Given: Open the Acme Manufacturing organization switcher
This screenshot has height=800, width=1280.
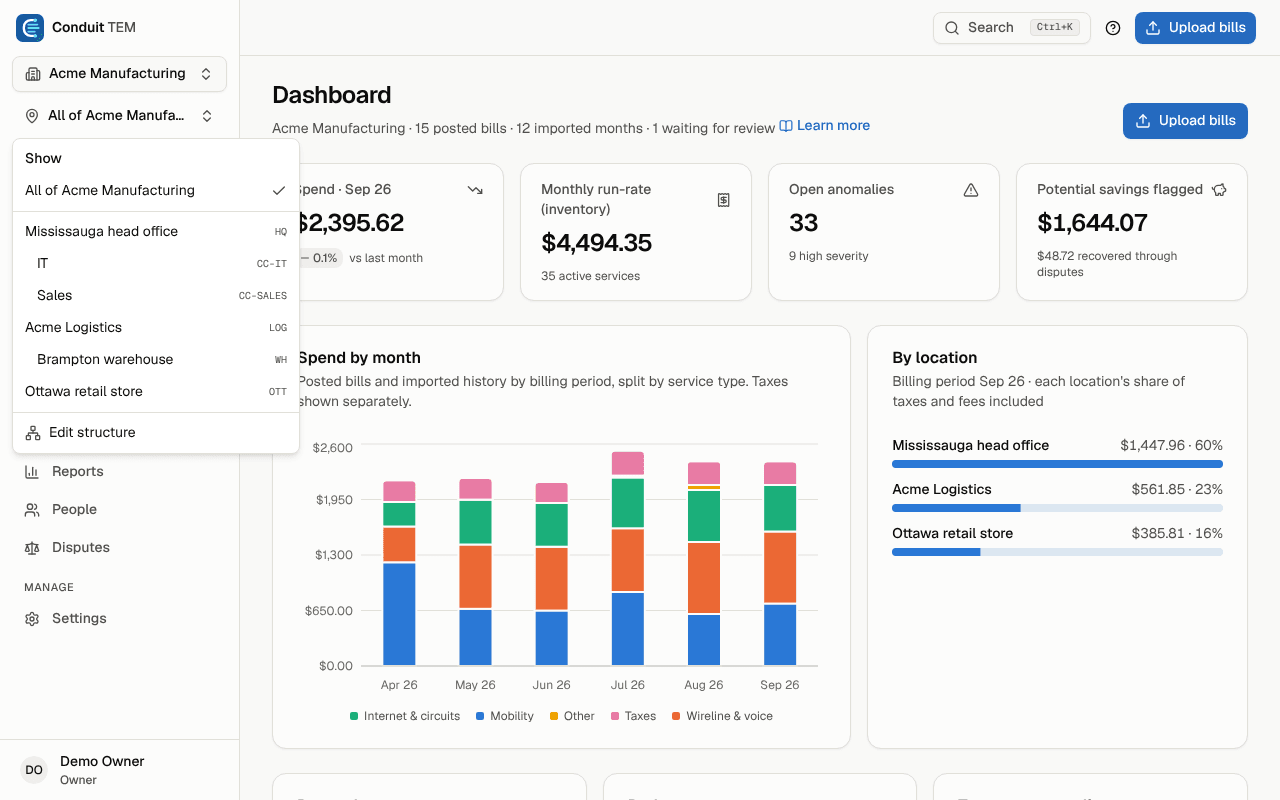Looking at the screenshot, I should (119, 74).
